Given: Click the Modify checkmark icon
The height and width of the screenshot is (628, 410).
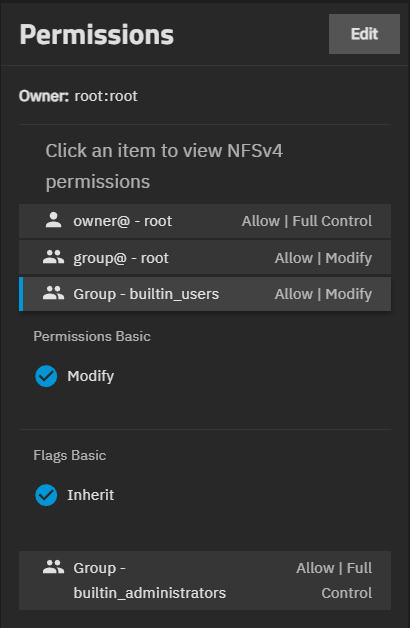Looking at the screenshot, I should [46, 376].
